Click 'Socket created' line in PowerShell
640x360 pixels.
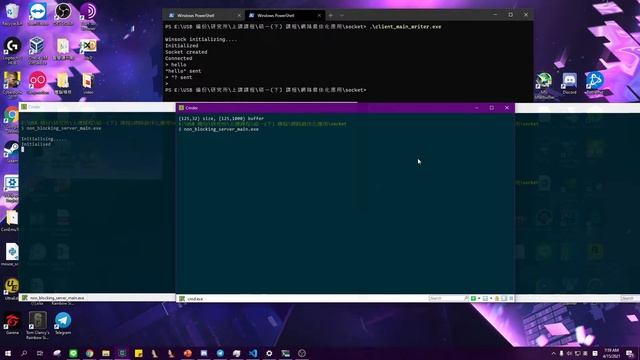coord(186,52)
